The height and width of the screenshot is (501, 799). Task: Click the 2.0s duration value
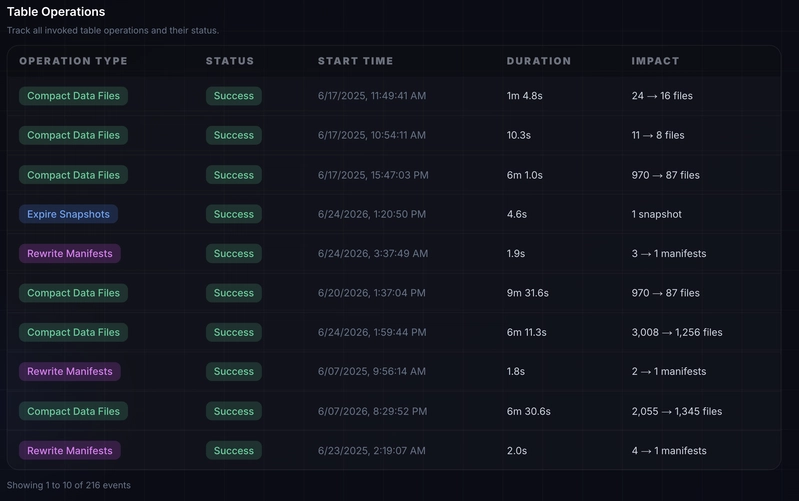(517, 451)
